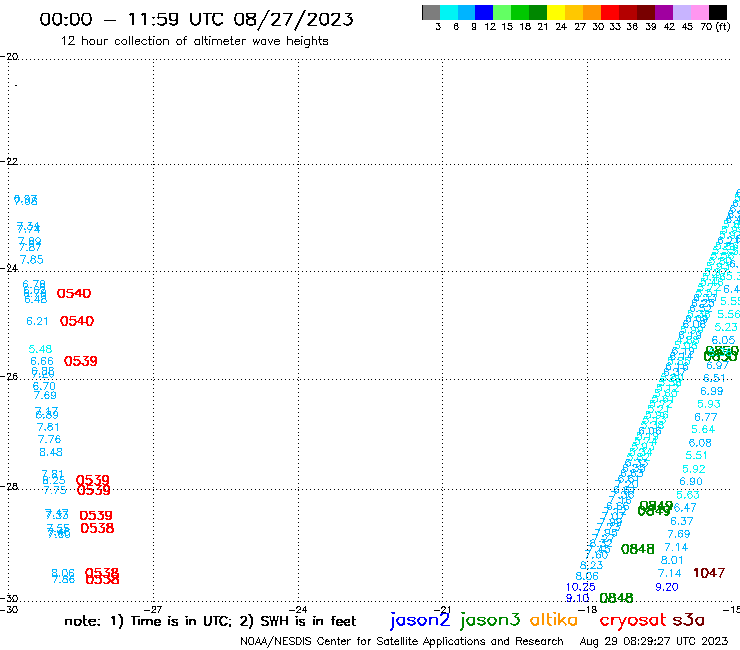This screenshot has height=650, width=740.
Task: Click the (ft) unit label in legend
Action: tap(723, 27)
